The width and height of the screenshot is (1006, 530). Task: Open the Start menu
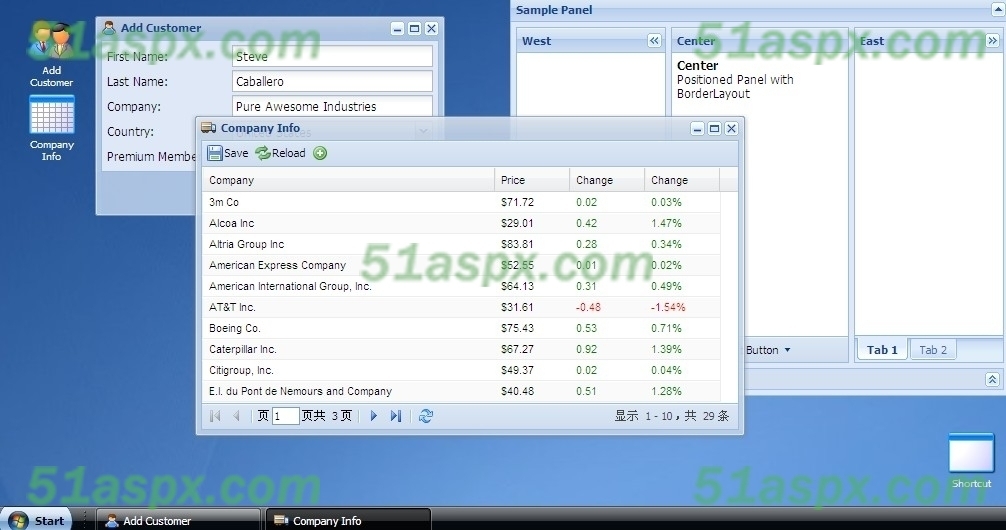[x=37, y=520]
